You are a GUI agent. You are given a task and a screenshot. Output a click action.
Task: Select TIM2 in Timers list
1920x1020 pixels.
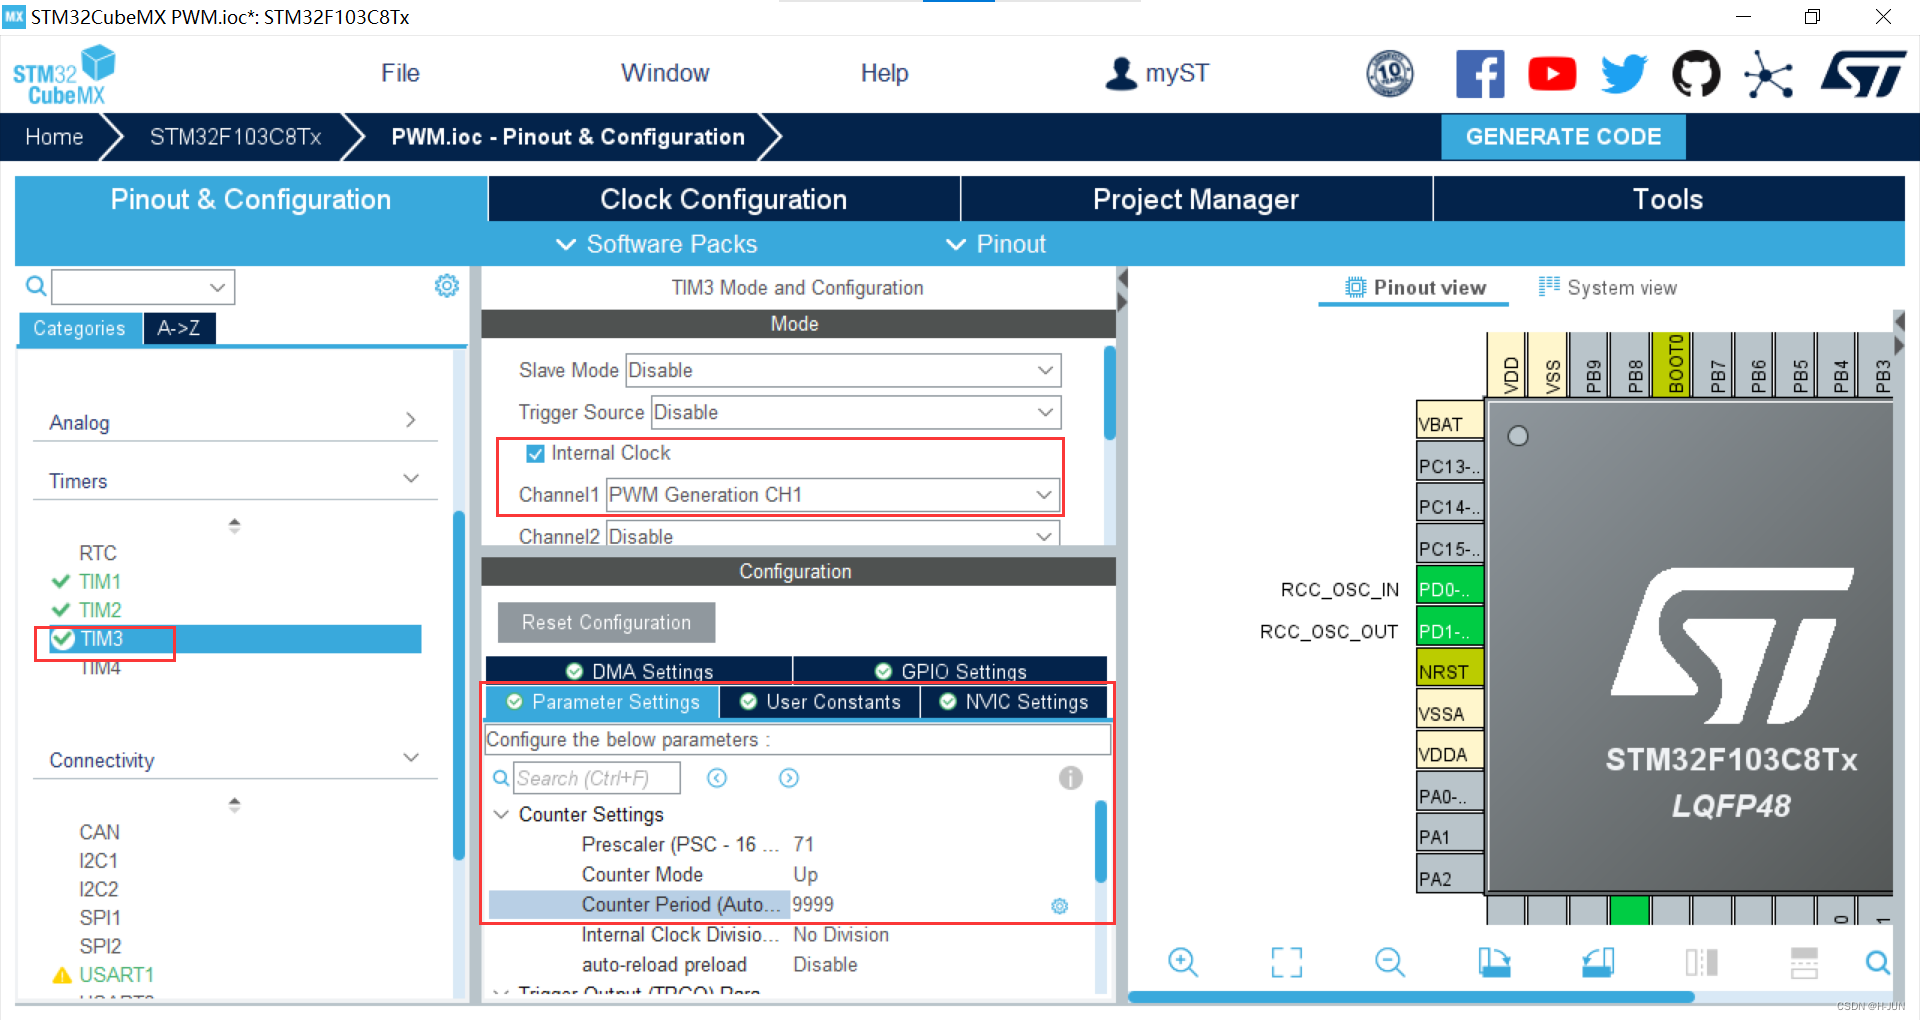pyautogui.click(x=100, y=610)
